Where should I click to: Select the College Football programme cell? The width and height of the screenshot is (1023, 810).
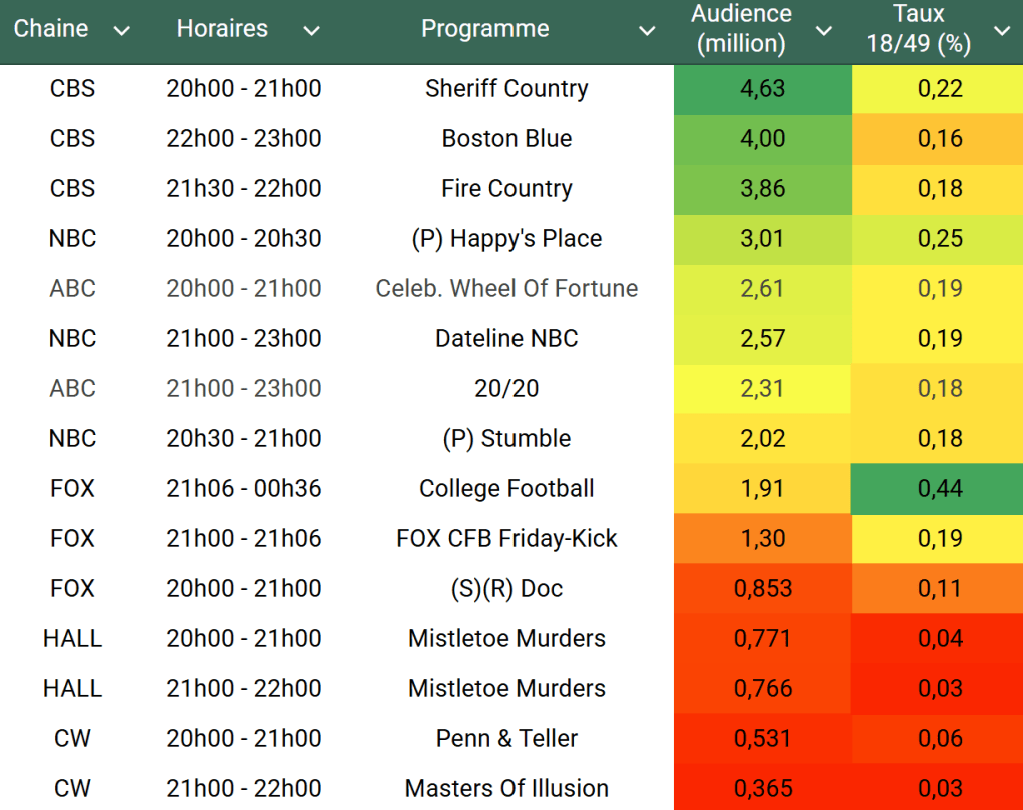click(x=506, y=488)
